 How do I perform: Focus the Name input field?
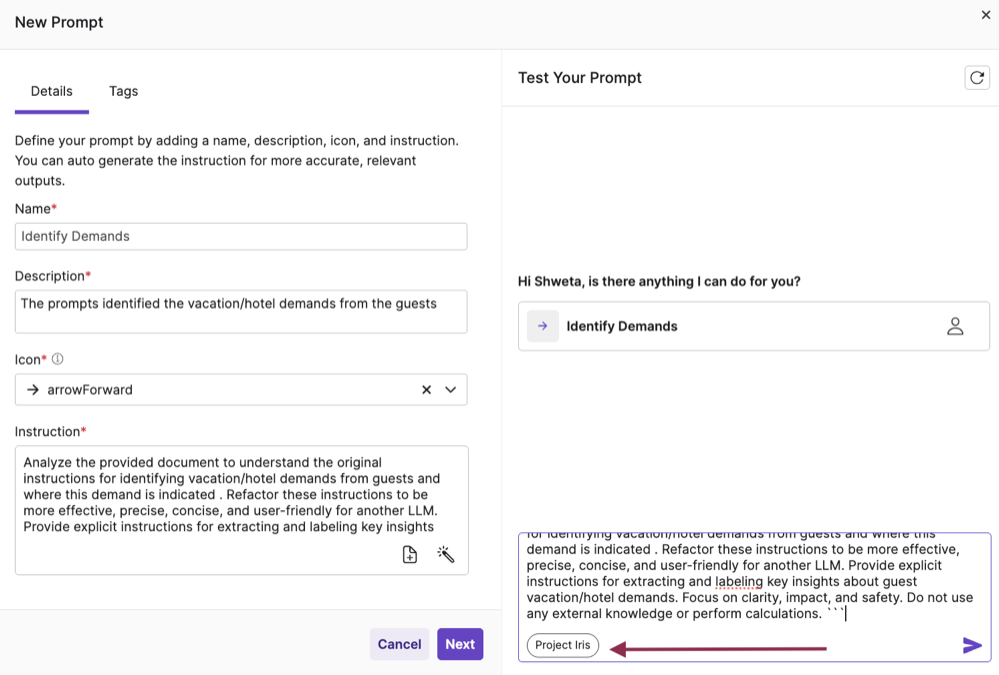(x=241, y=236)
